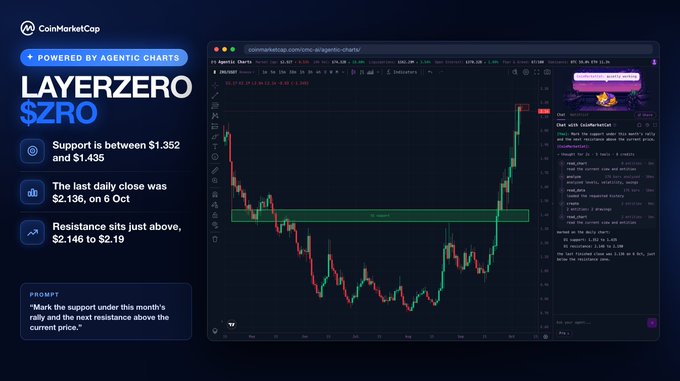Screen dimensions: 680x381
Task: Click the CoinMarketCap logo
Action: 60,29
